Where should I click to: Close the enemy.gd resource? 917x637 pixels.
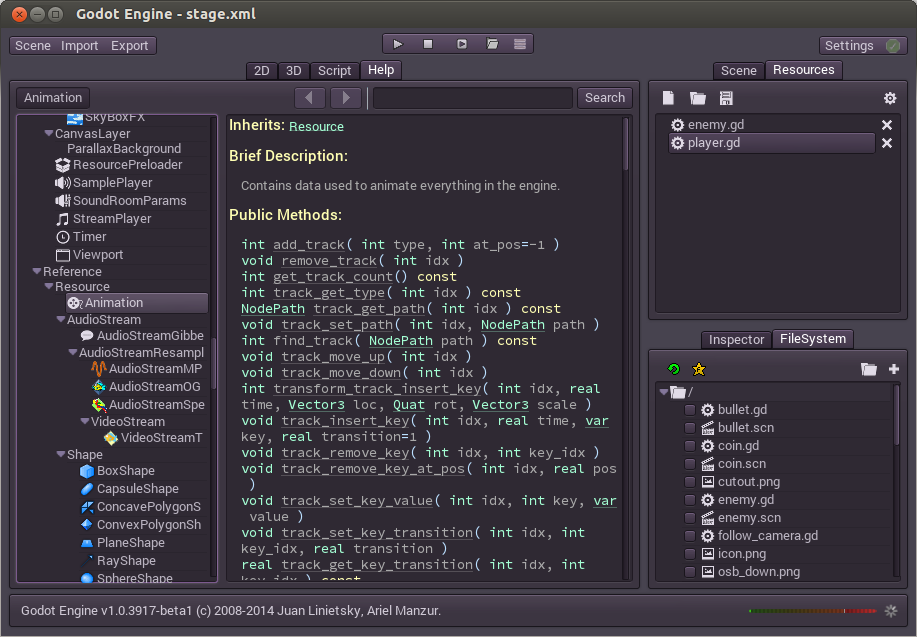tap(887, 125)
